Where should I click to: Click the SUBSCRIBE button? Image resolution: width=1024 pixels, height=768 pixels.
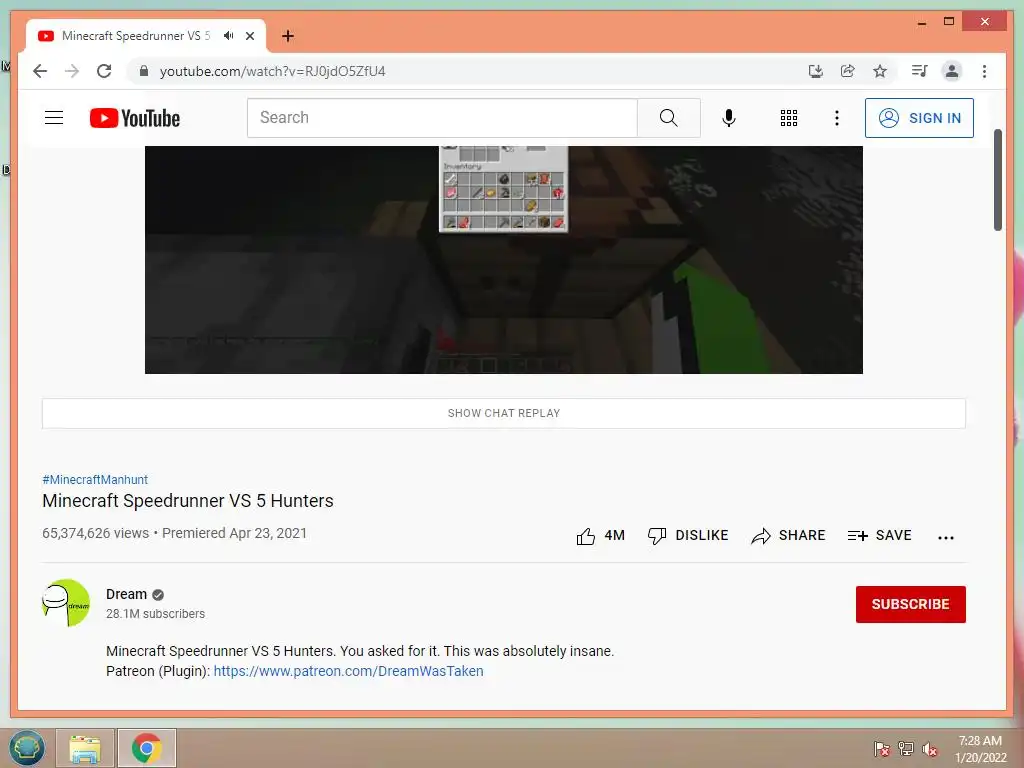tap(910, 604)
